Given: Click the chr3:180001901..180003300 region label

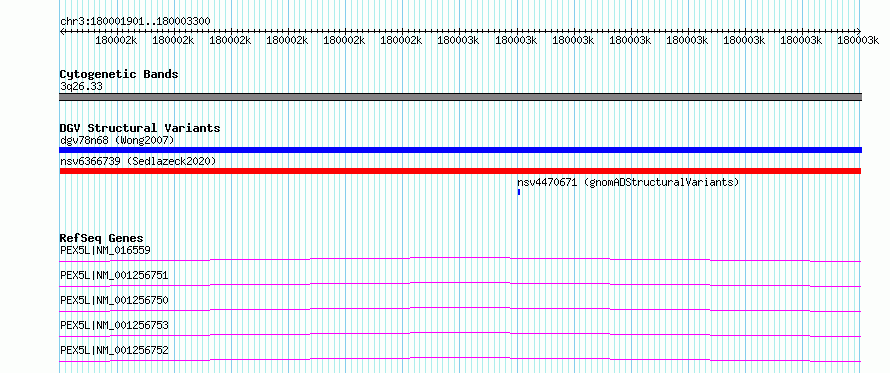Looking at the screenshot, I should 135,21.
